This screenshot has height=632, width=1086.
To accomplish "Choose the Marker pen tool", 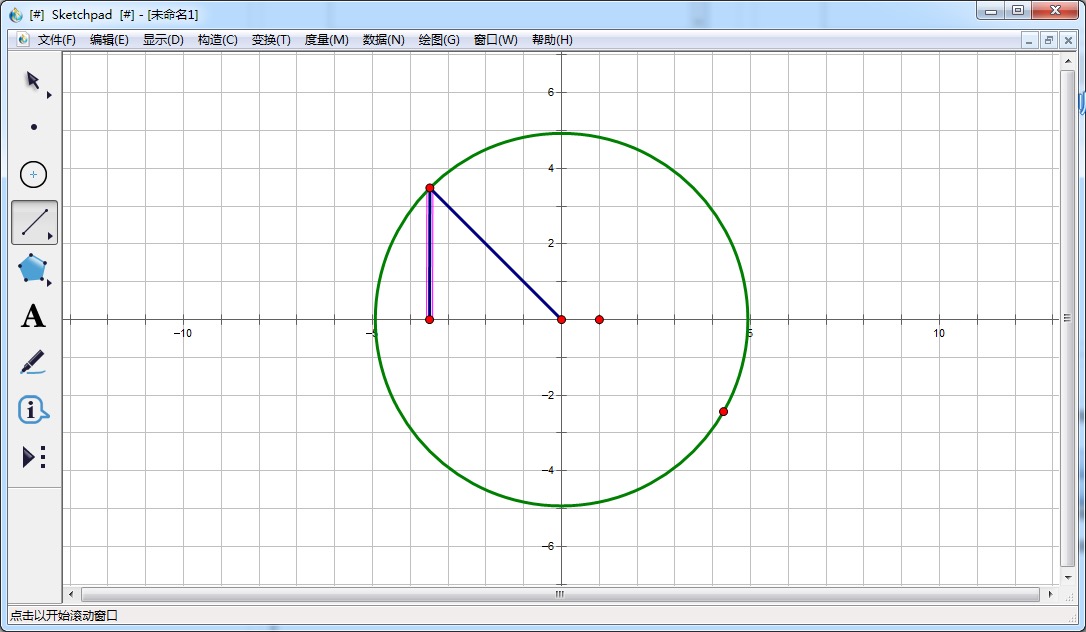I will [x=33, y=363].
